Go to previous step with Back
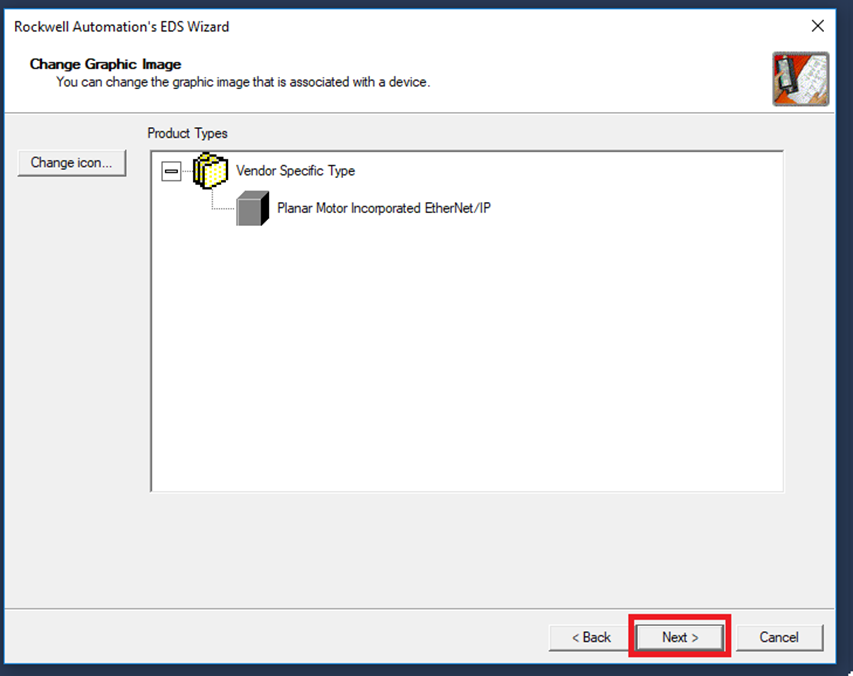Screen dimensions: 853x676 click(591, 637)
